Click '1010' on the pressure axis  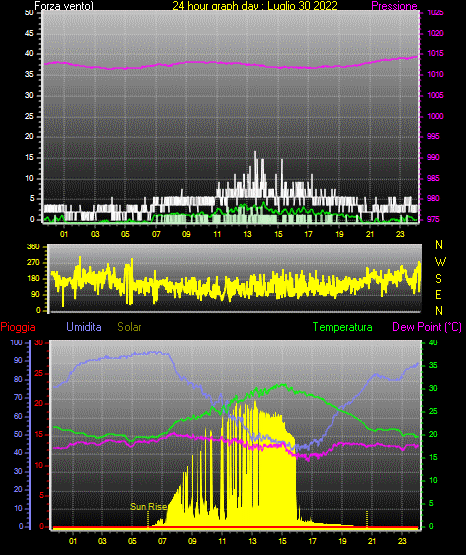point(435,74)
